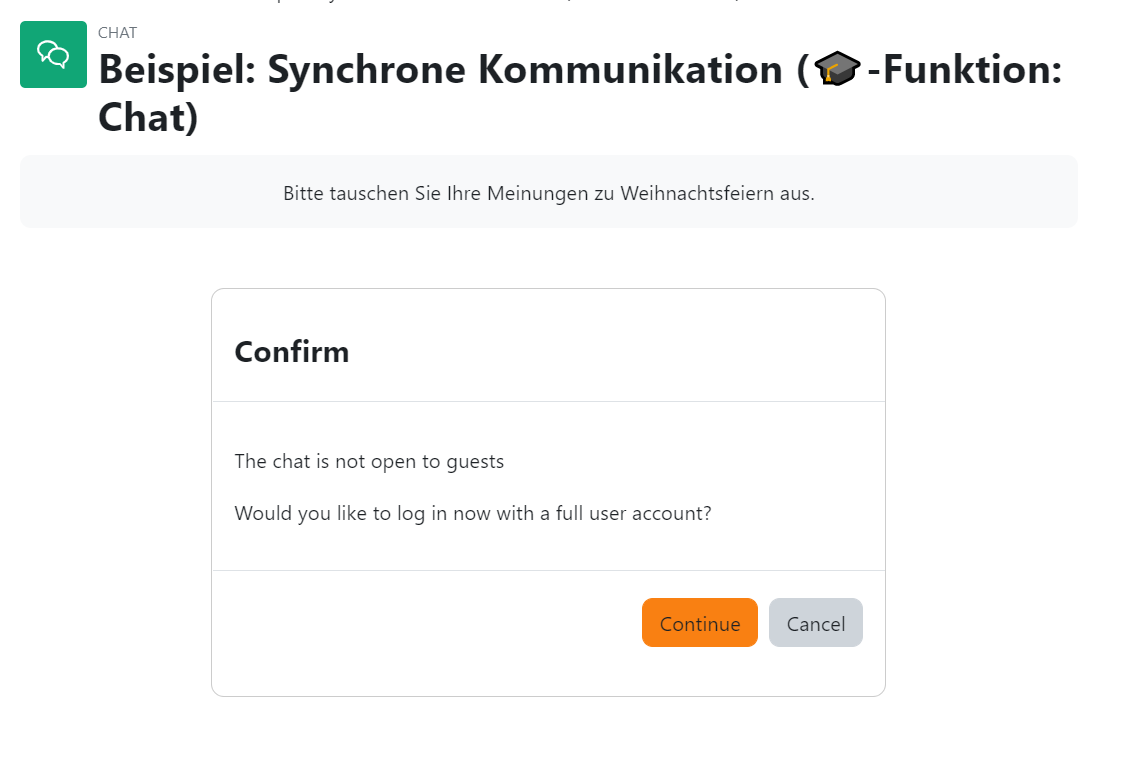Click the word "Beispiel:" in the heading
1144x779 pixels.
(177, 71)
